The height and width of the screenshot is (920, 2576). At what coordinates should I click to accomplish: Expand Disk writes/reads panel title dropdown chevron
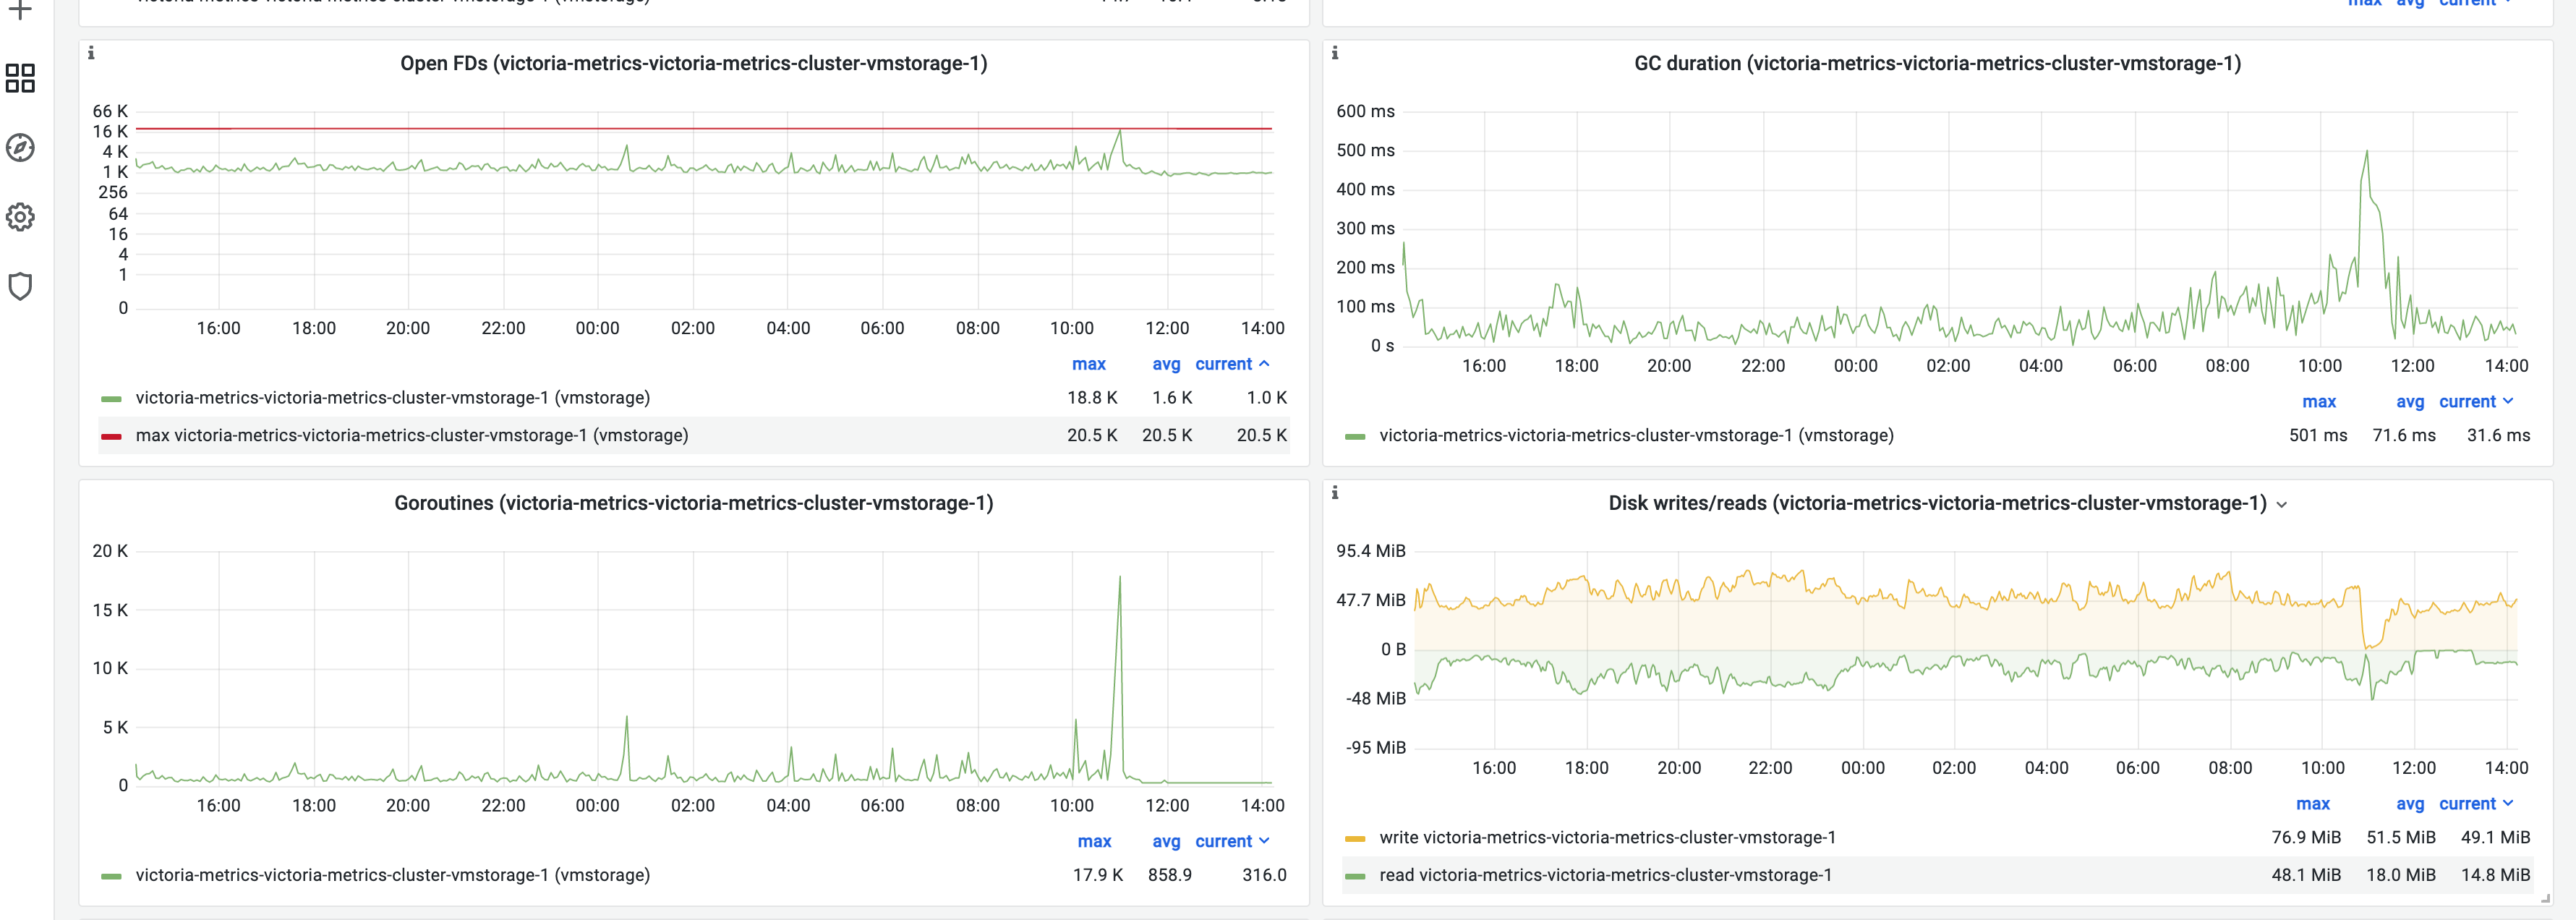(2281, 505)
